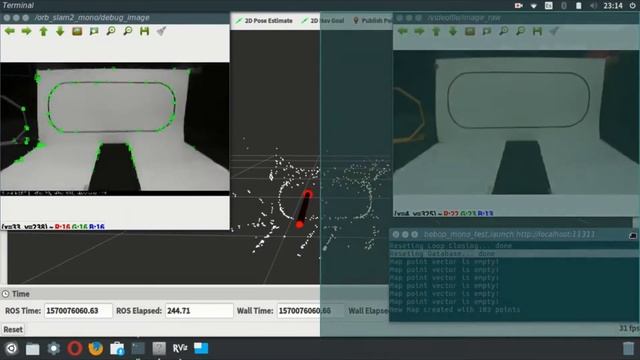Open the Wi-Fi network indicator
Viewport: 640px width, 360px height.
click(x=533, y=6)
